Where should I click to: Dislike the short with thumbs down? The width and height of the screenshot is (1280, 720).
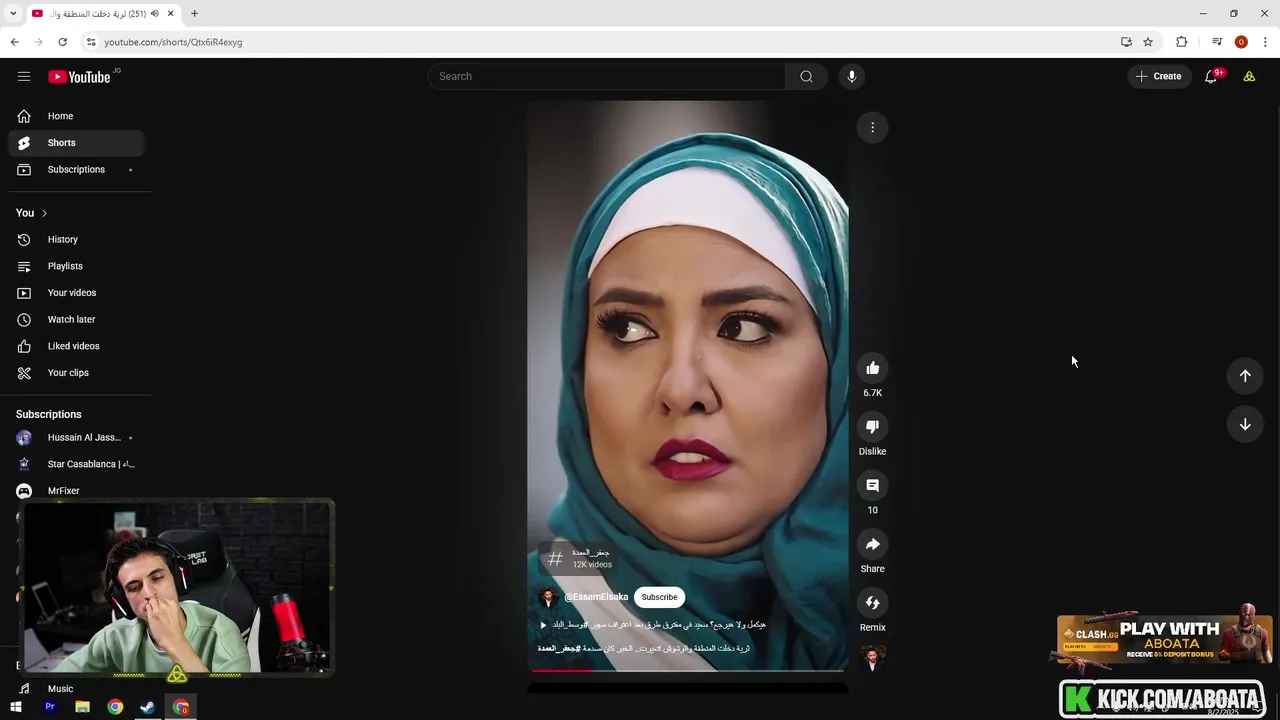pyautogui.click(x=872, y=427)
